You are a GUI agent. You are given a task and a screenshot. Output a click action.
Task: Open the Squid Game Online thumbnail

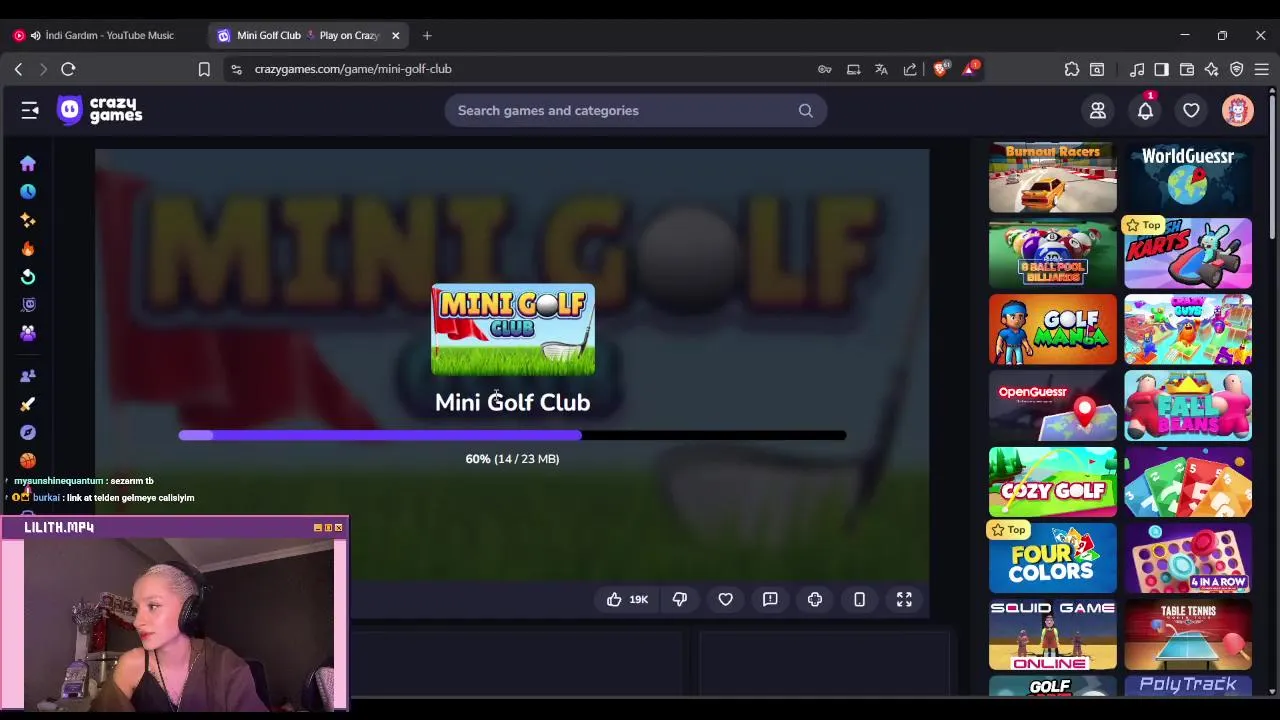(1053, 634)
